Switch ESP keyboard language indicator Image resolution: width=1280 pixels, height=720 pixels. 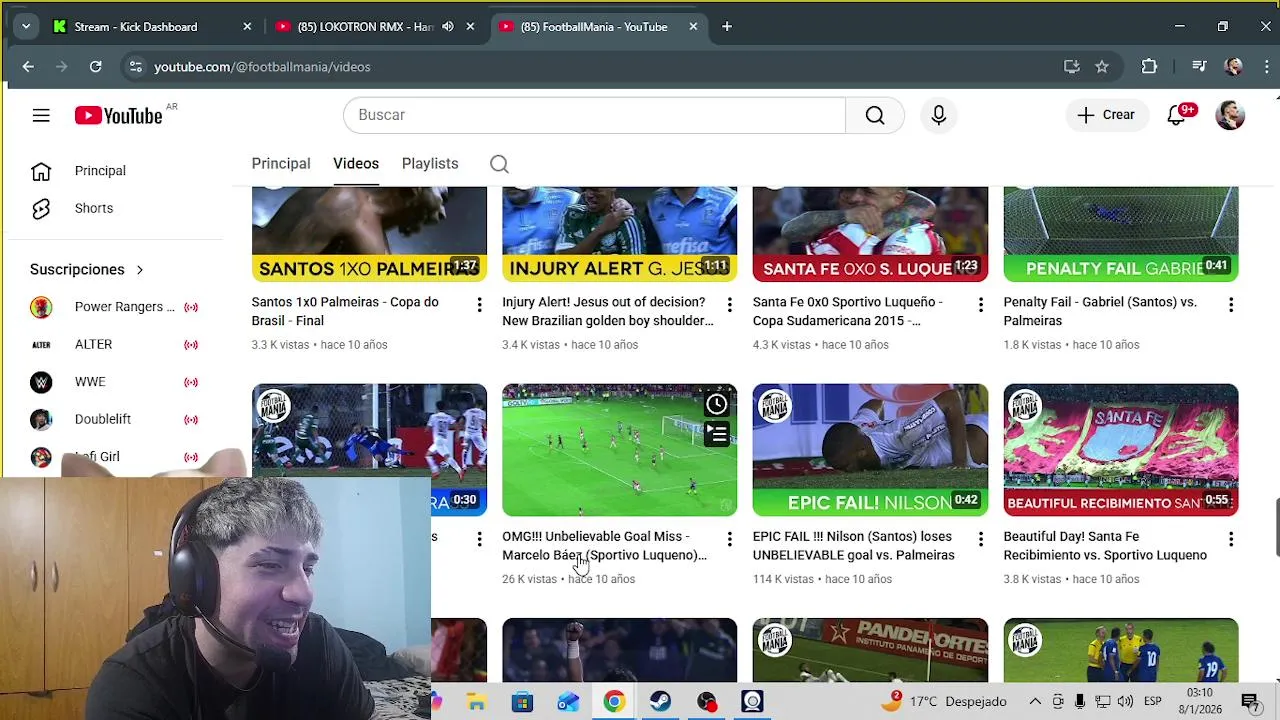pyautogui.click(x=1152, y=702)
